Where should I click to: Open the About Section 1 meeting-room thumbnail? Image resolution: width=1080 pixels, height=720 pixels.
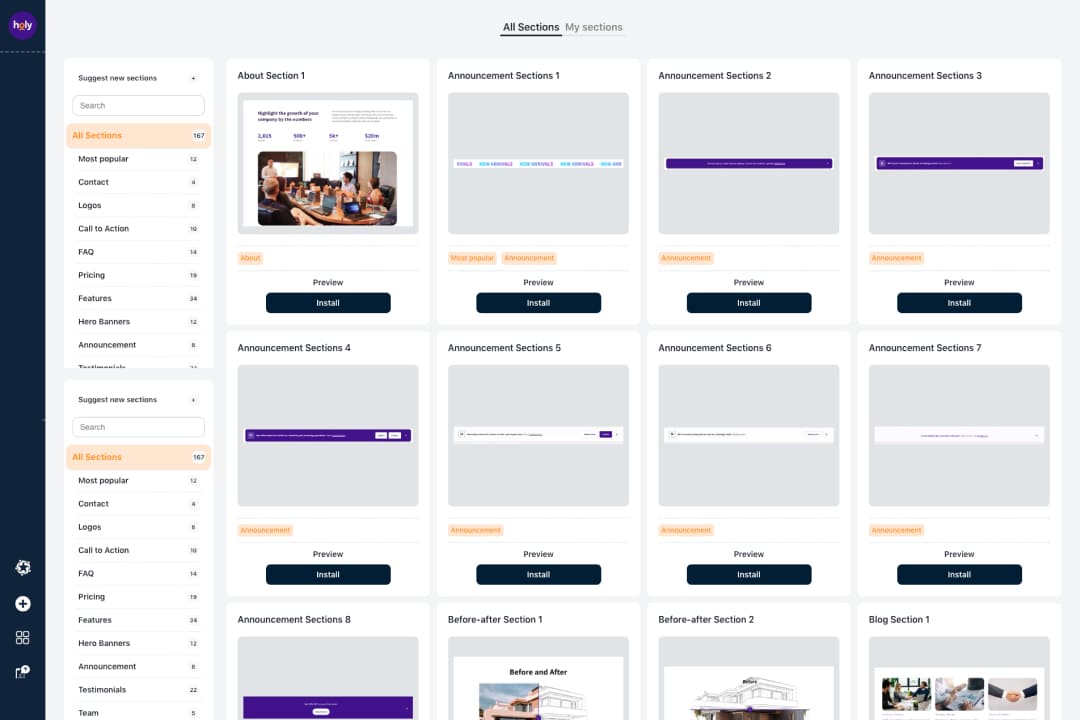[328, 163]
